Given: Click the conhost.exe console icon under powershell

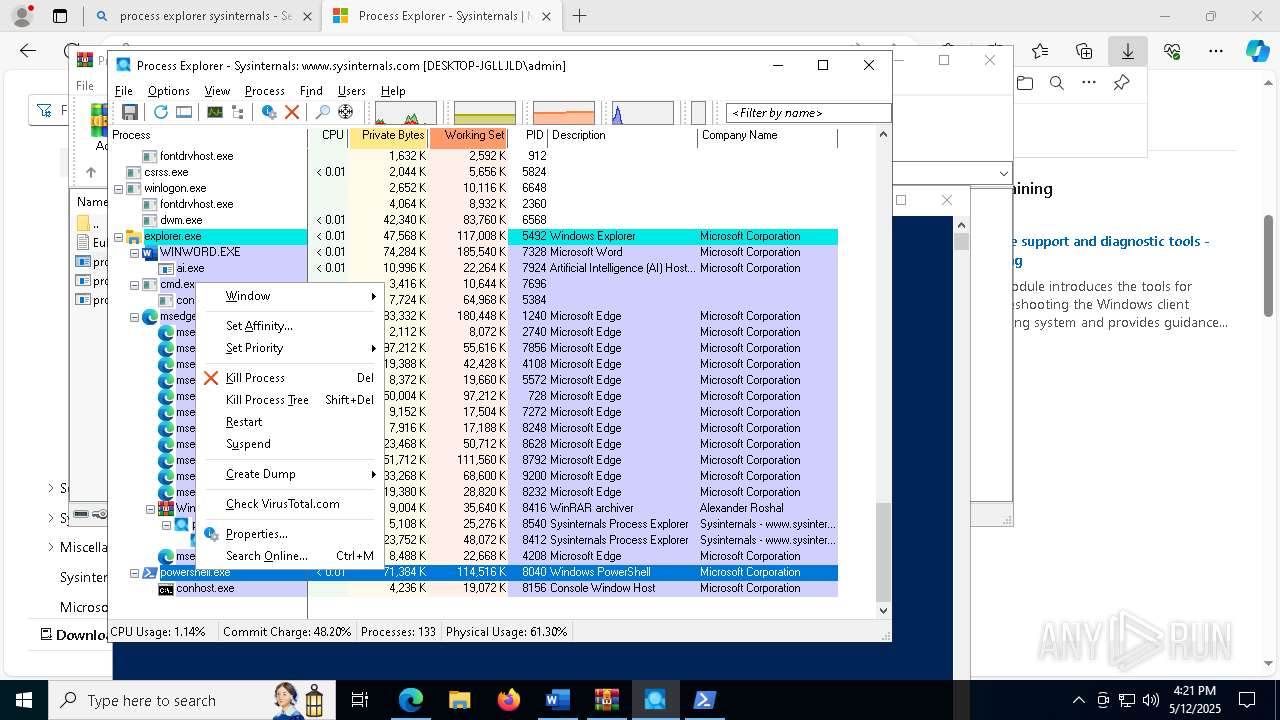Looking at the screenshot, I should [166, 588].
